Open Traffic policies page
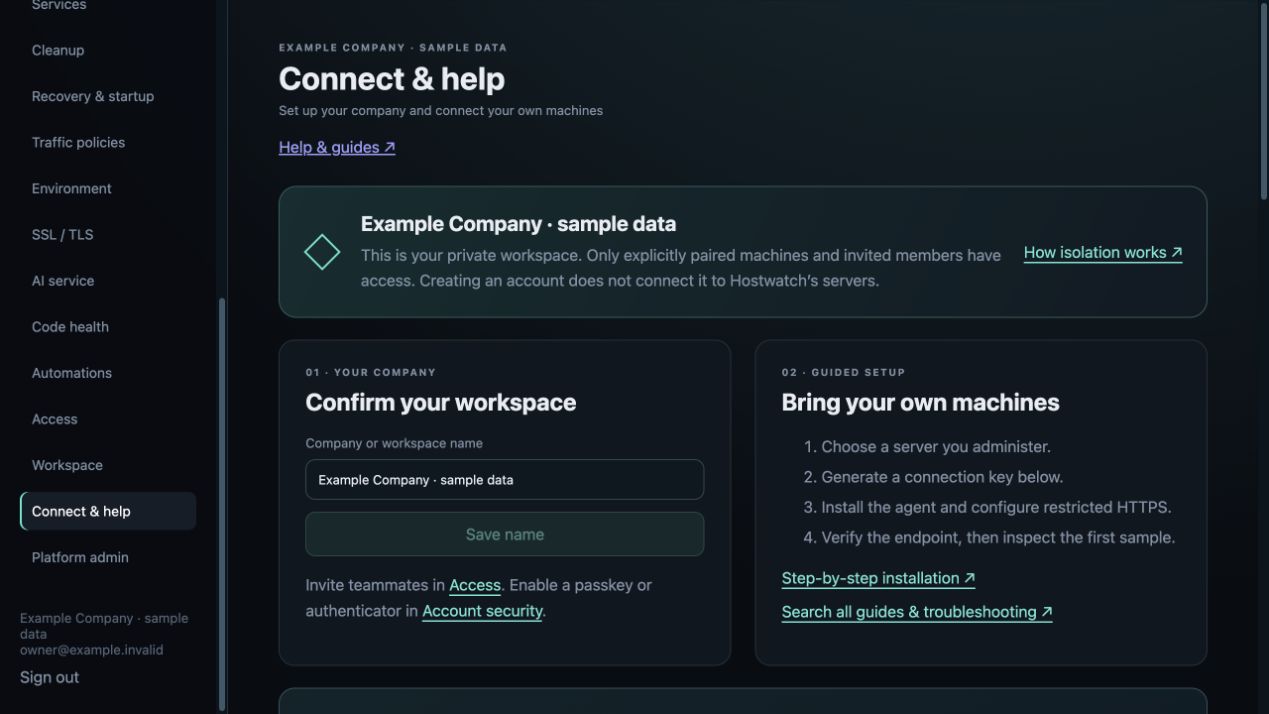Viewport: 1269px width, 714px height. coord(108,142)
